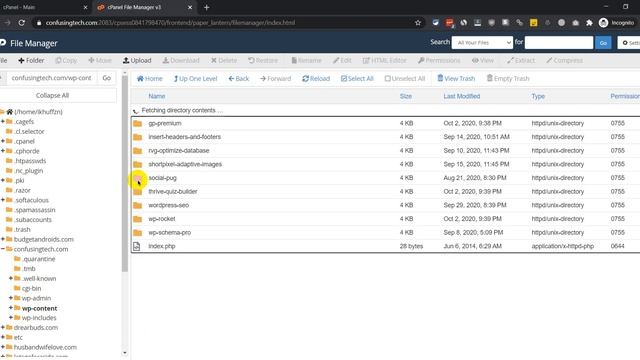
Task: Click the Back navigation button
Action: (x=239, y=78)
